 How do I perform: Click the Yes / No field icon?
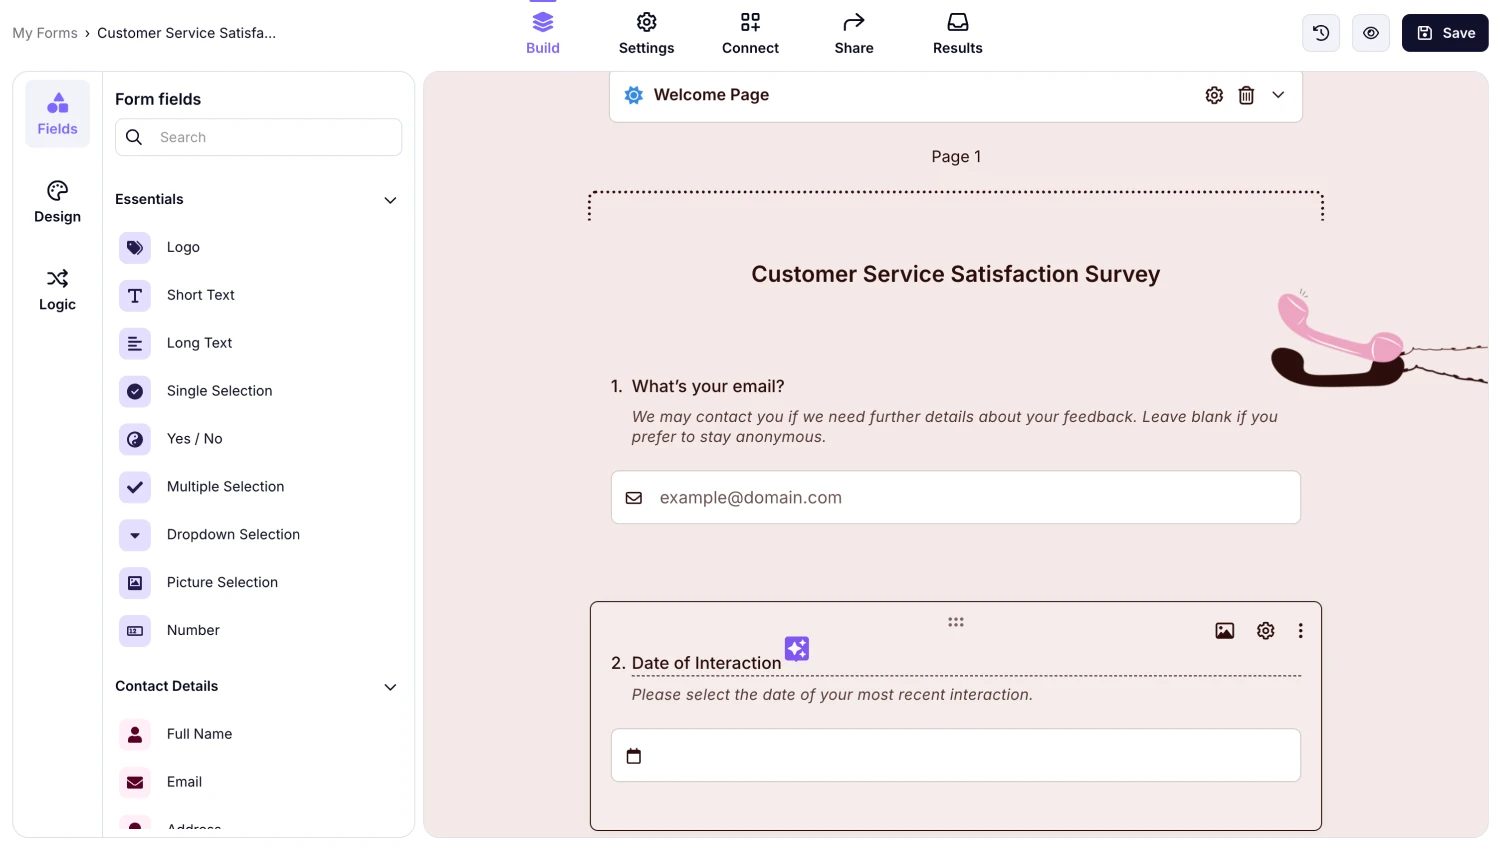pyautogui.click(x=135, y=439)
